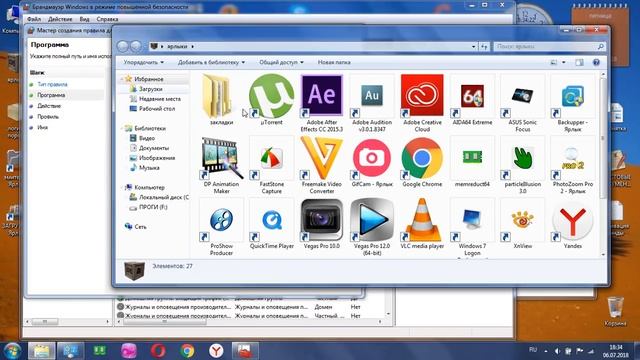This screenshot has height=360, width=640.
Task: Select the Vegas Pro 12.0 (64-bit) shortcut
Action: click(x=372, y=227)
